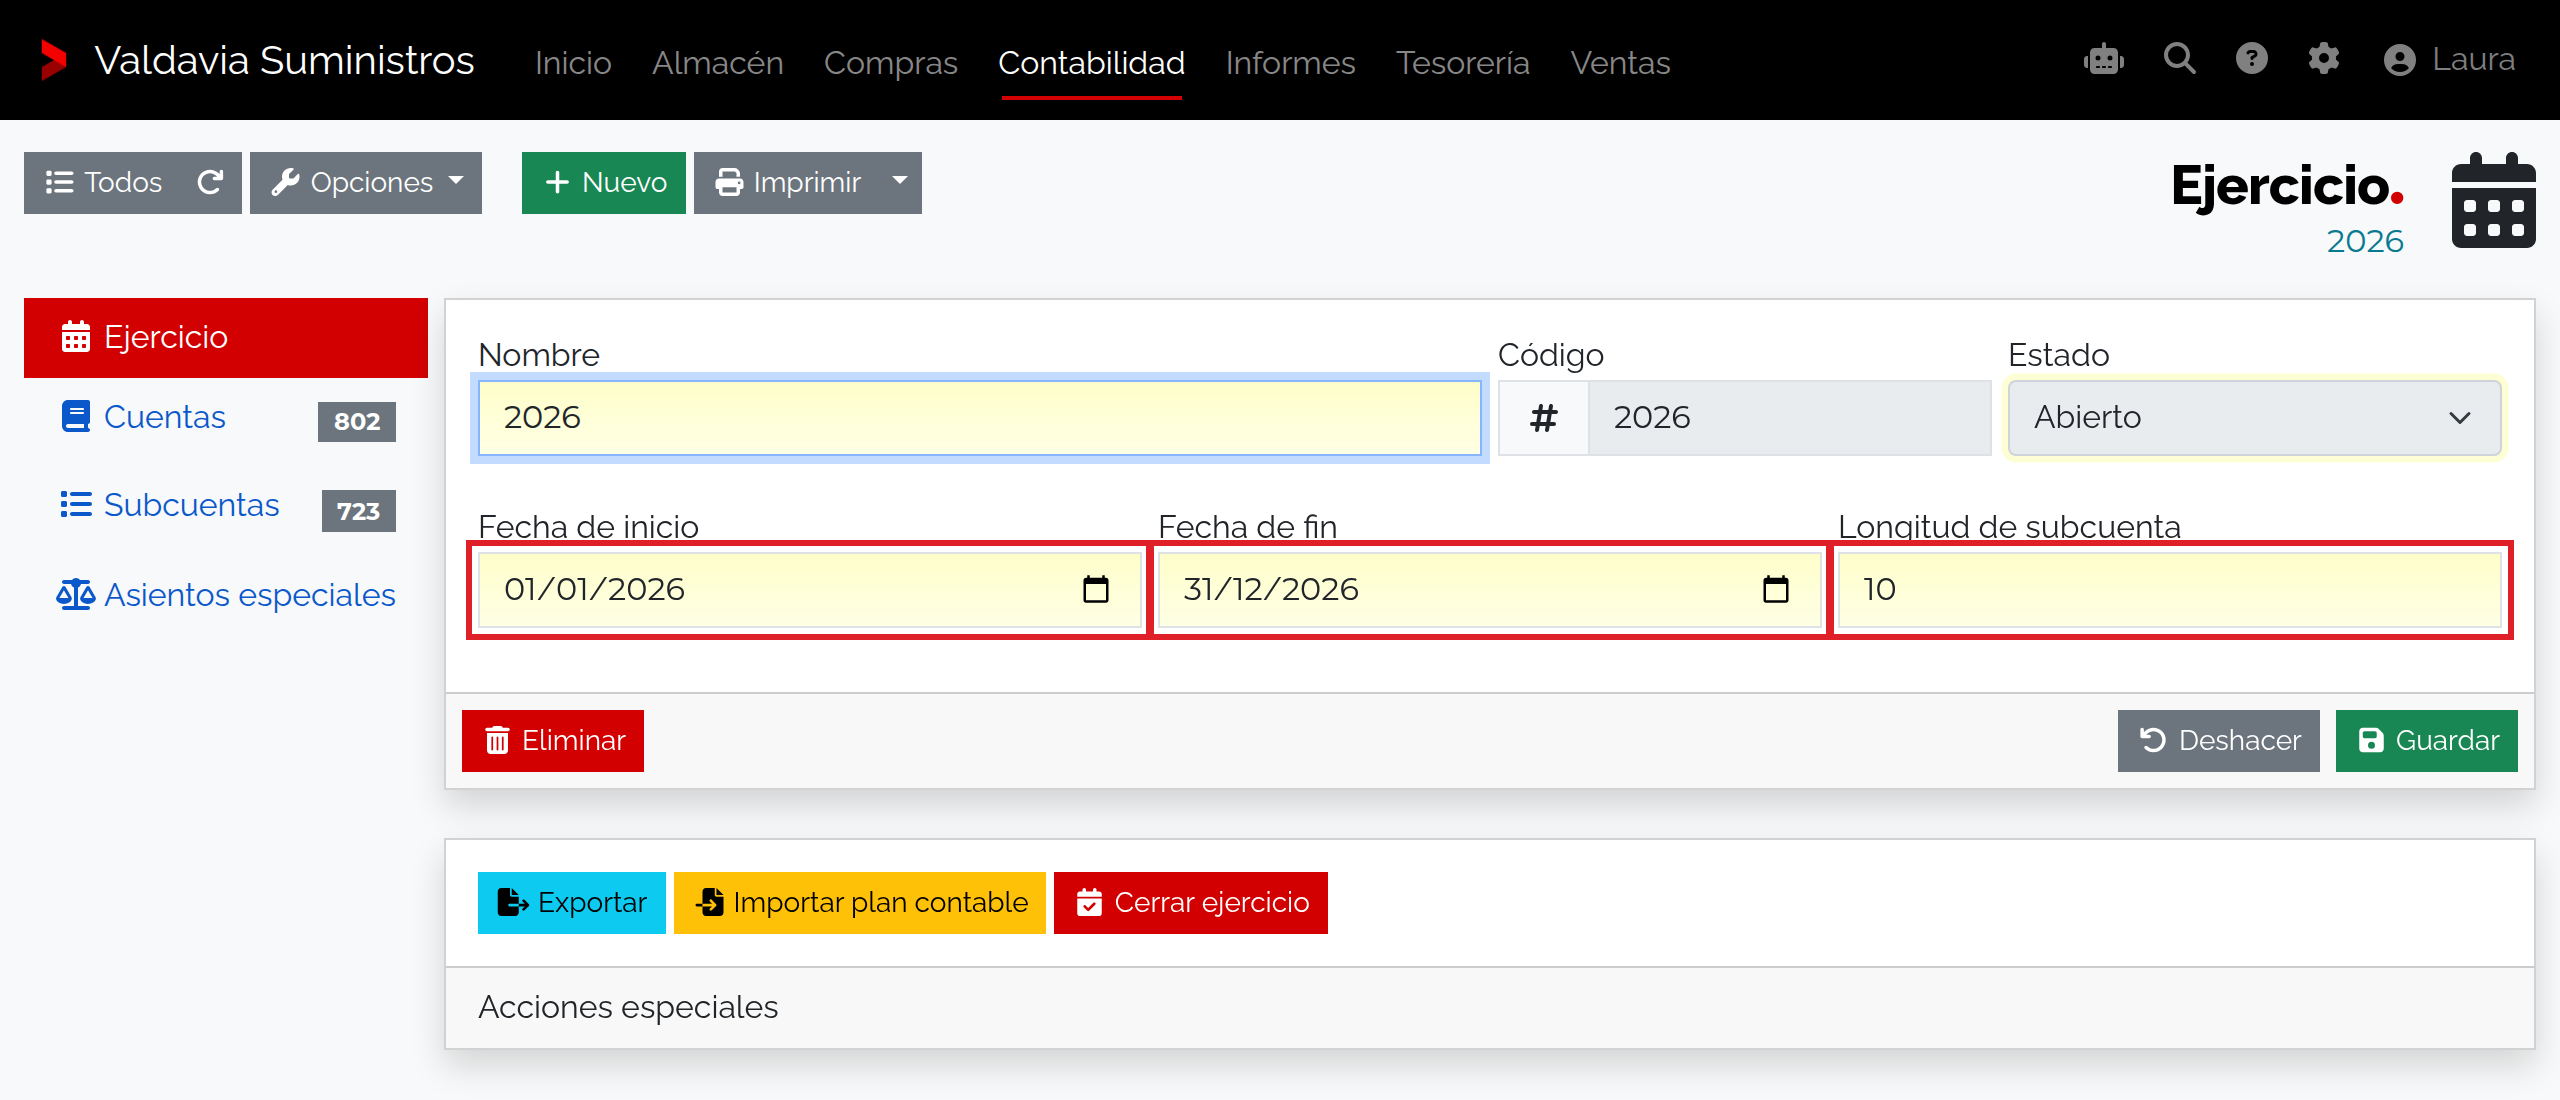Screen dimensions: 2560x1100
Task: Click the large calendar icon by Ejercicio title
Action: click(x=2494, y=201)
